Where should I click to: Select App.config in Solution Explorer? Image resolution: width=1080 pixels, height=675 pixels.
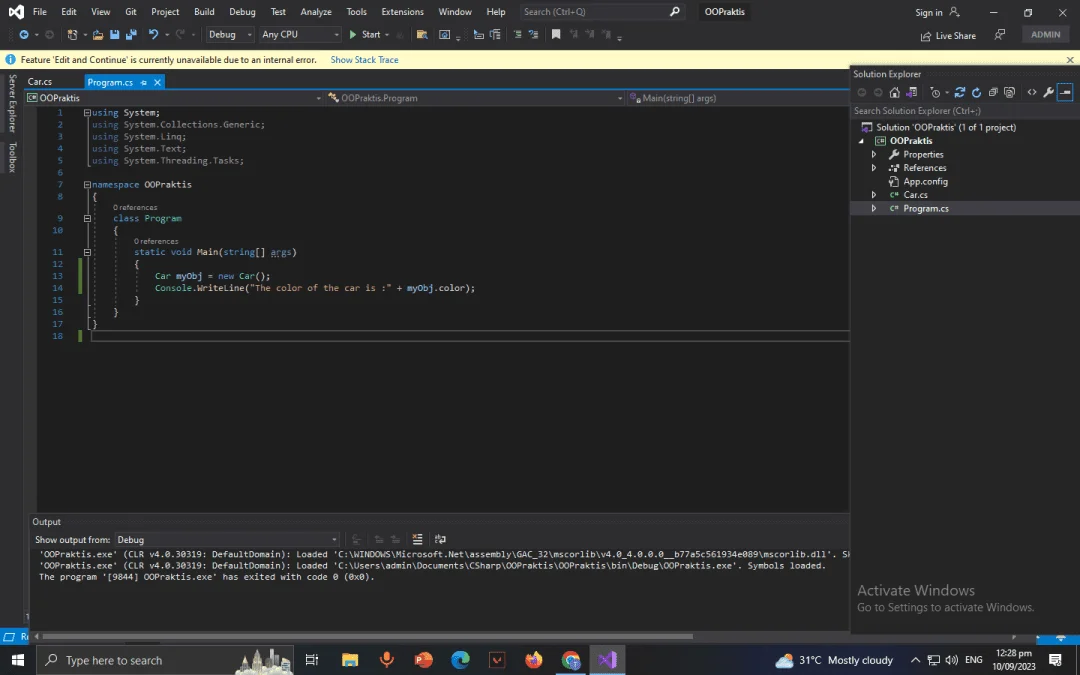925,182
